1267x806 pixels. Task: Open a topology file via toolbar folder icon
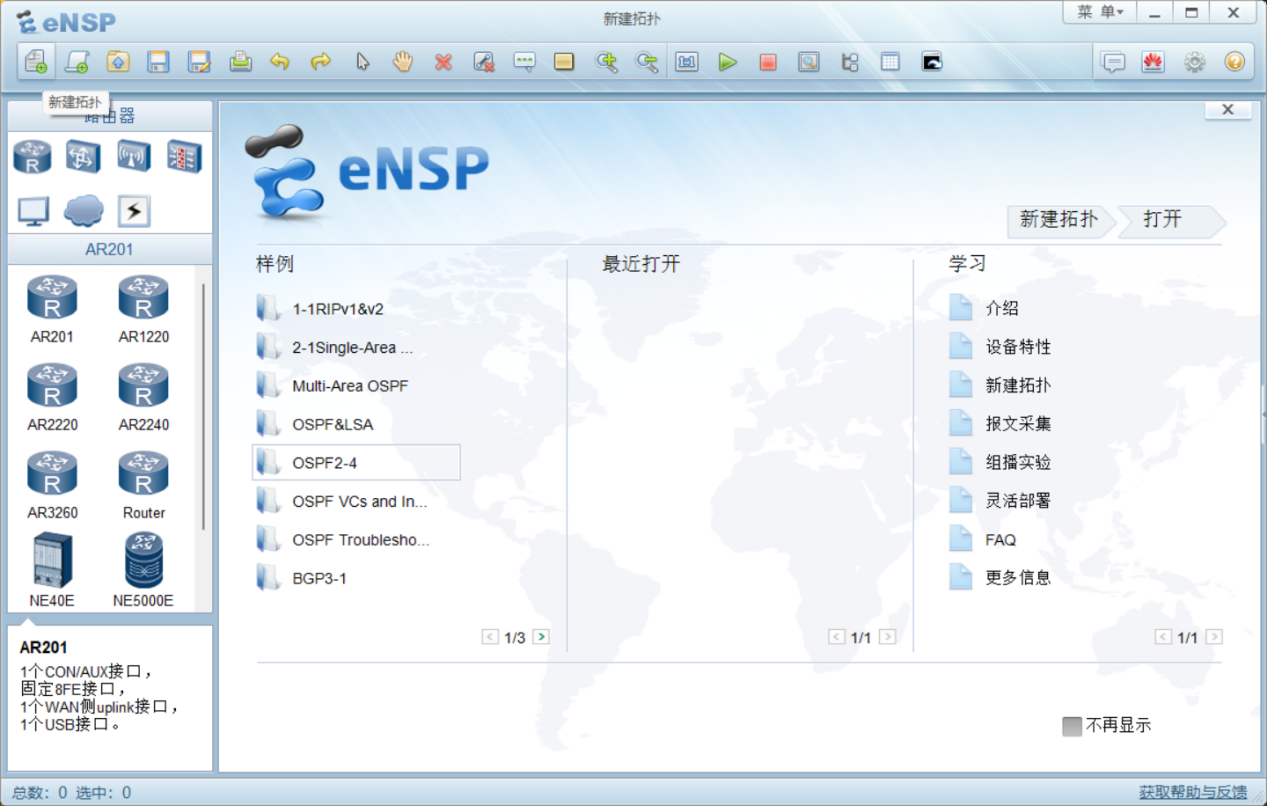pyautogui.click(x=118, y=62)
